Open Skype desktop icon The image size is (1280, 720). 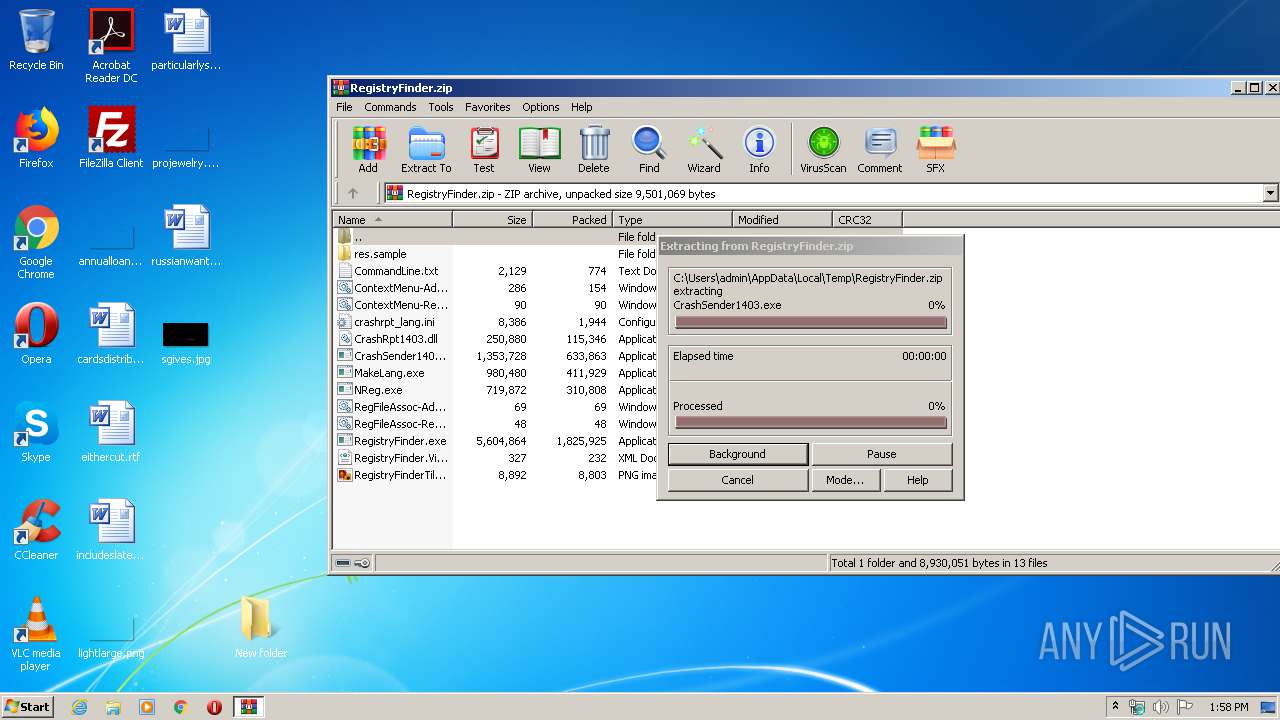coord(36,432)
